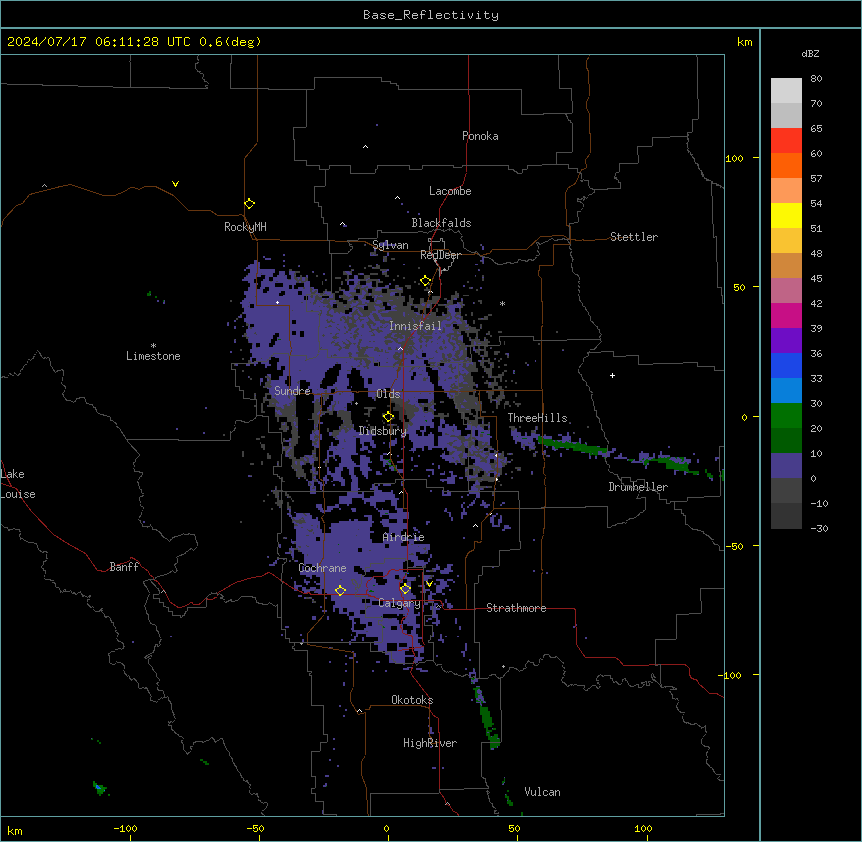Select the dBZ label above the color scale

tap(810, 54)
